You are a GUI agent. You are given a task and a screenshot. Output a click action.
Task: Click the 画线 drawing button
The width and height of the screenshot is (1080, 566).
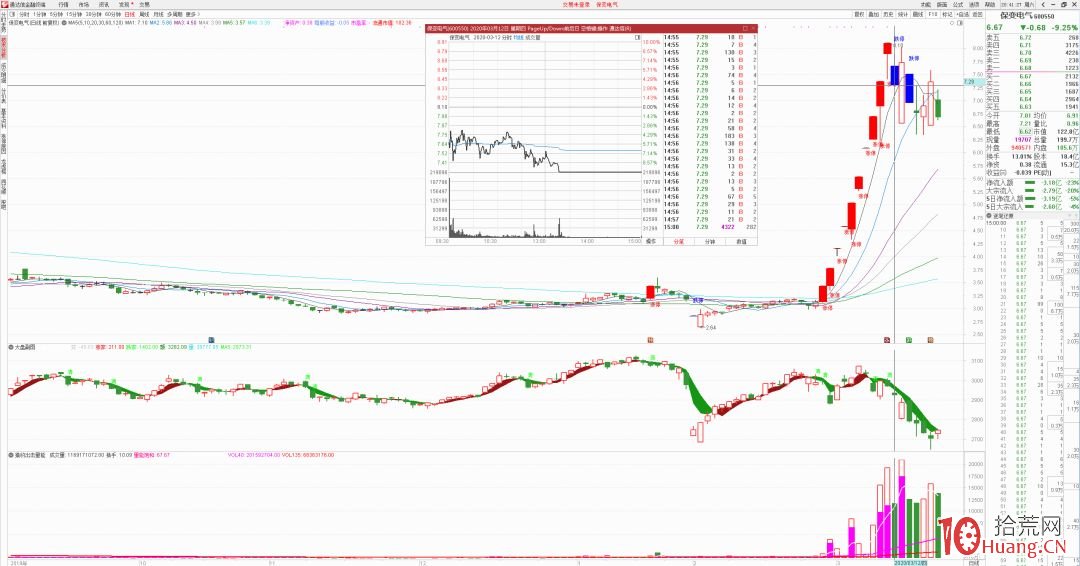point(918,14)
